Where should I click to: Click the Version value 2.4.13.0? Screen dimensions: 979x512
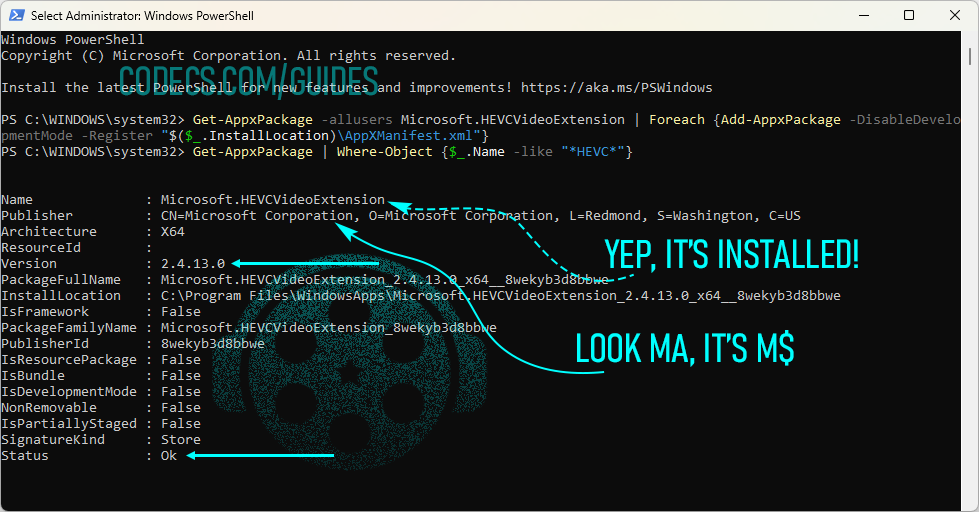pos(193,263)
